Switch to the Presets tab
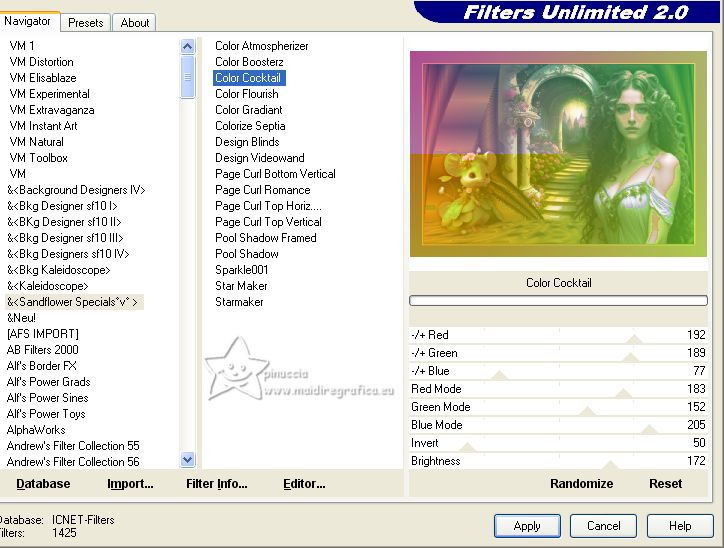This screenshot has width=724, height=548. coord(85,23)
